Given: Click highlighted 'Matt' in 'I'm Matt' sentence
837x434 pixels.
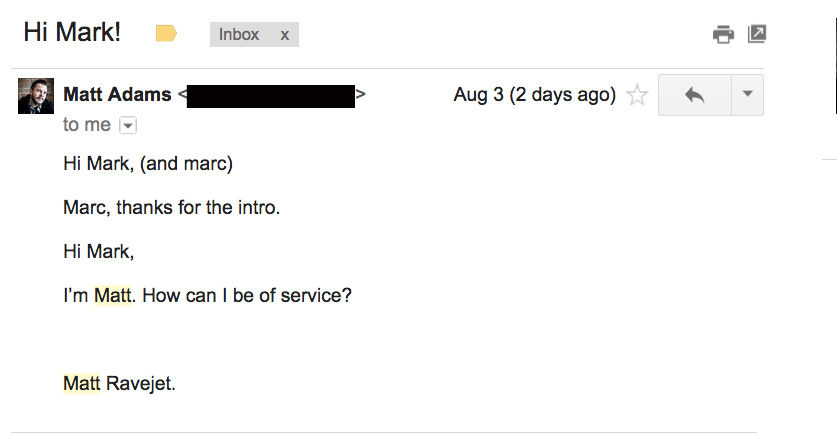Looking at the screenshot, I should click(113, 295).
